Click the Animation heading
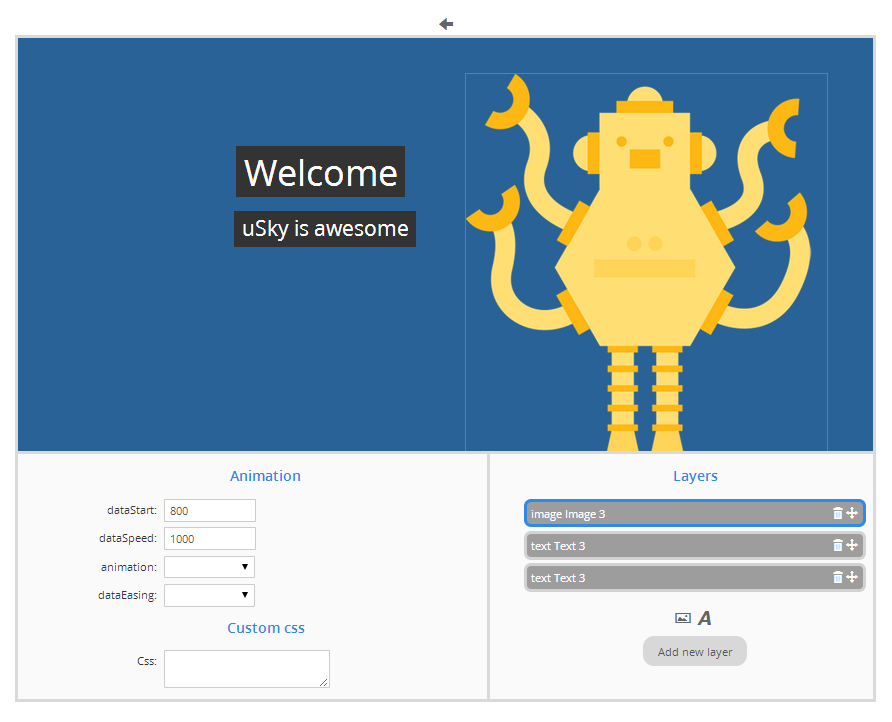Viewport: 892px width, 722px height. click(265, 476)
